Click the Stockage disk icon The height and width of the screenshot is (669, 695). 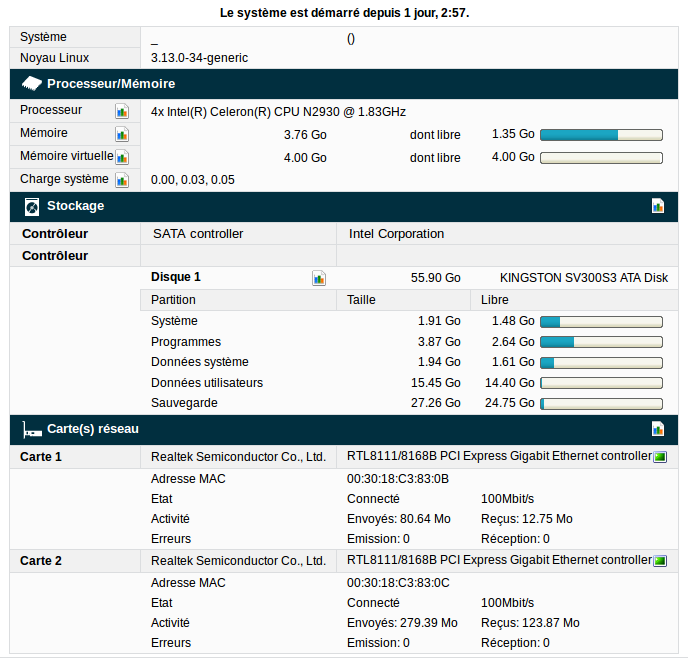[x=32, y=208]
